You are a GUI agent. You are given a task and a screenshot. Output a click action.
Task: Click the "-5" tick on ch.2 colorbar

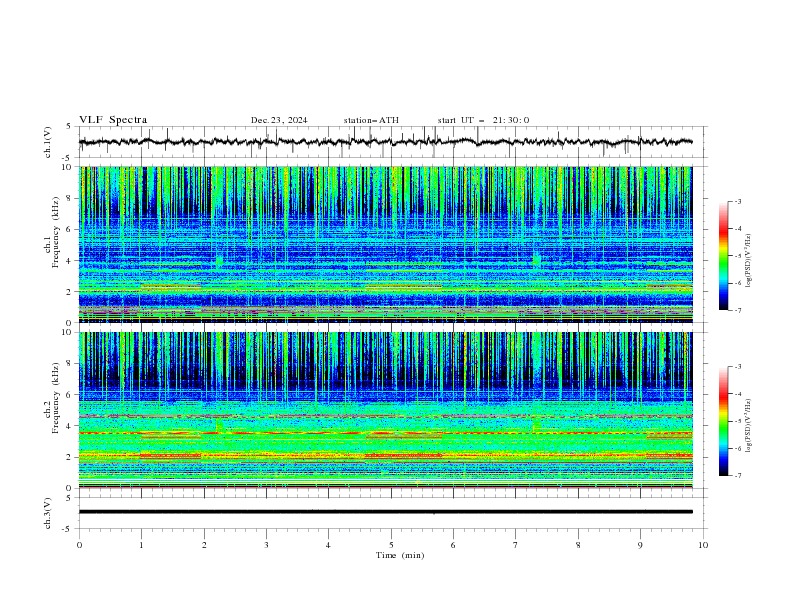[x=738, y=421]
